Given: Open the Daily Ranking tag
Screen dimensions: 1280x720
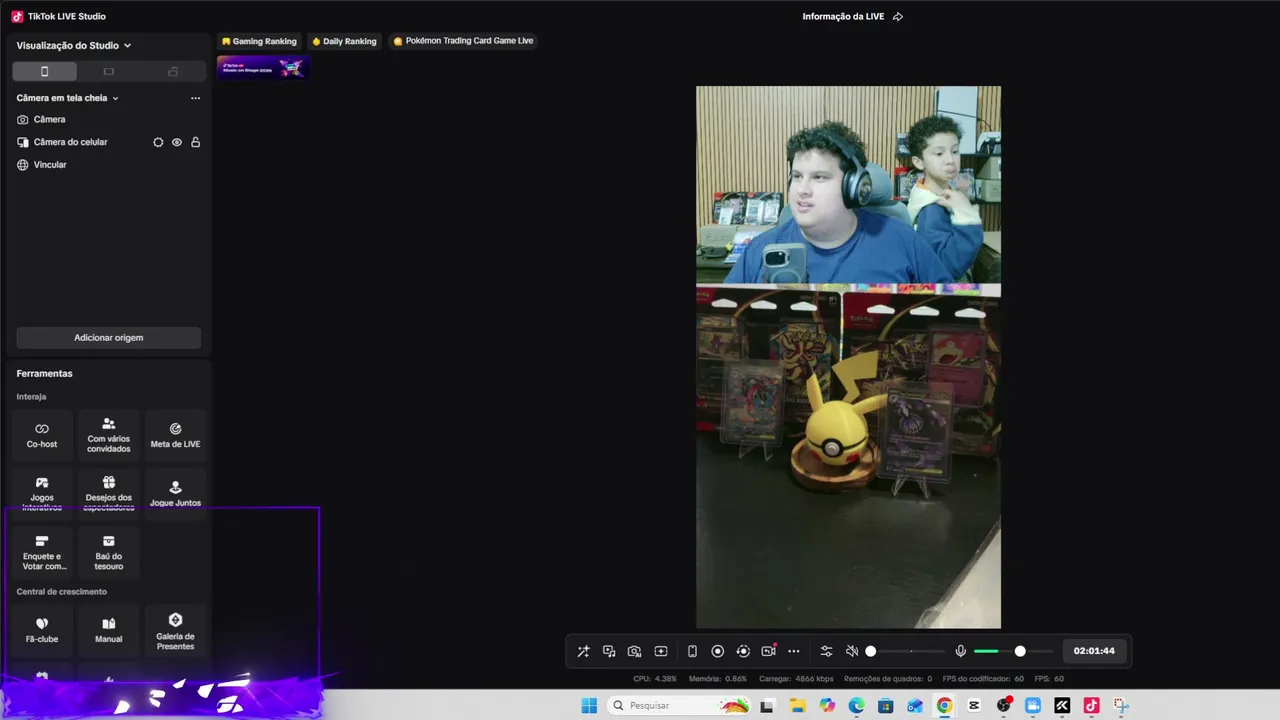Looking at the screenshot, I should coord(344,41).
